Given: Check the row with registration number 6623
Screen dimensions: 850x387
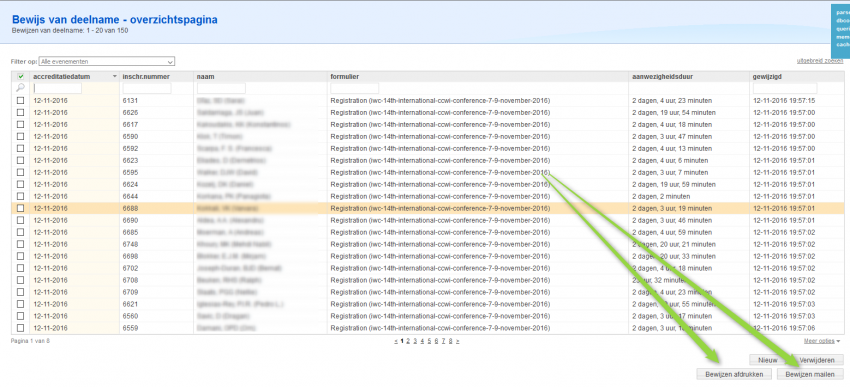Looking at the screenshot, I should coord(21,160).
